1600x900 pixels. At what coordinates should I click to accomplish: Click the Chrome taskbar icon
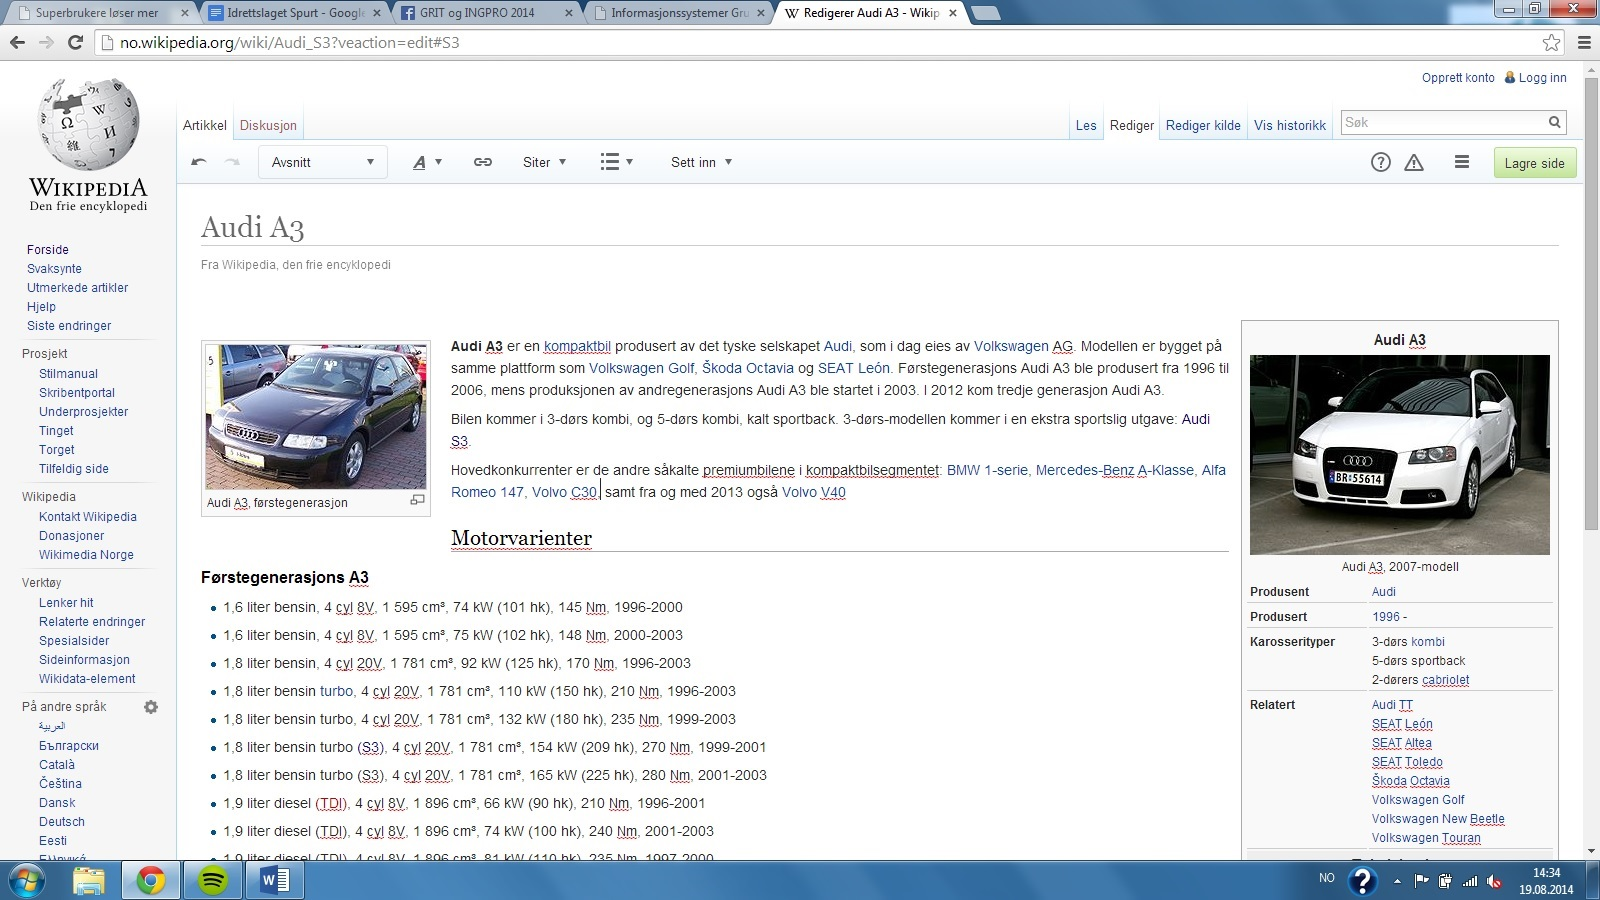pos(151,881)
